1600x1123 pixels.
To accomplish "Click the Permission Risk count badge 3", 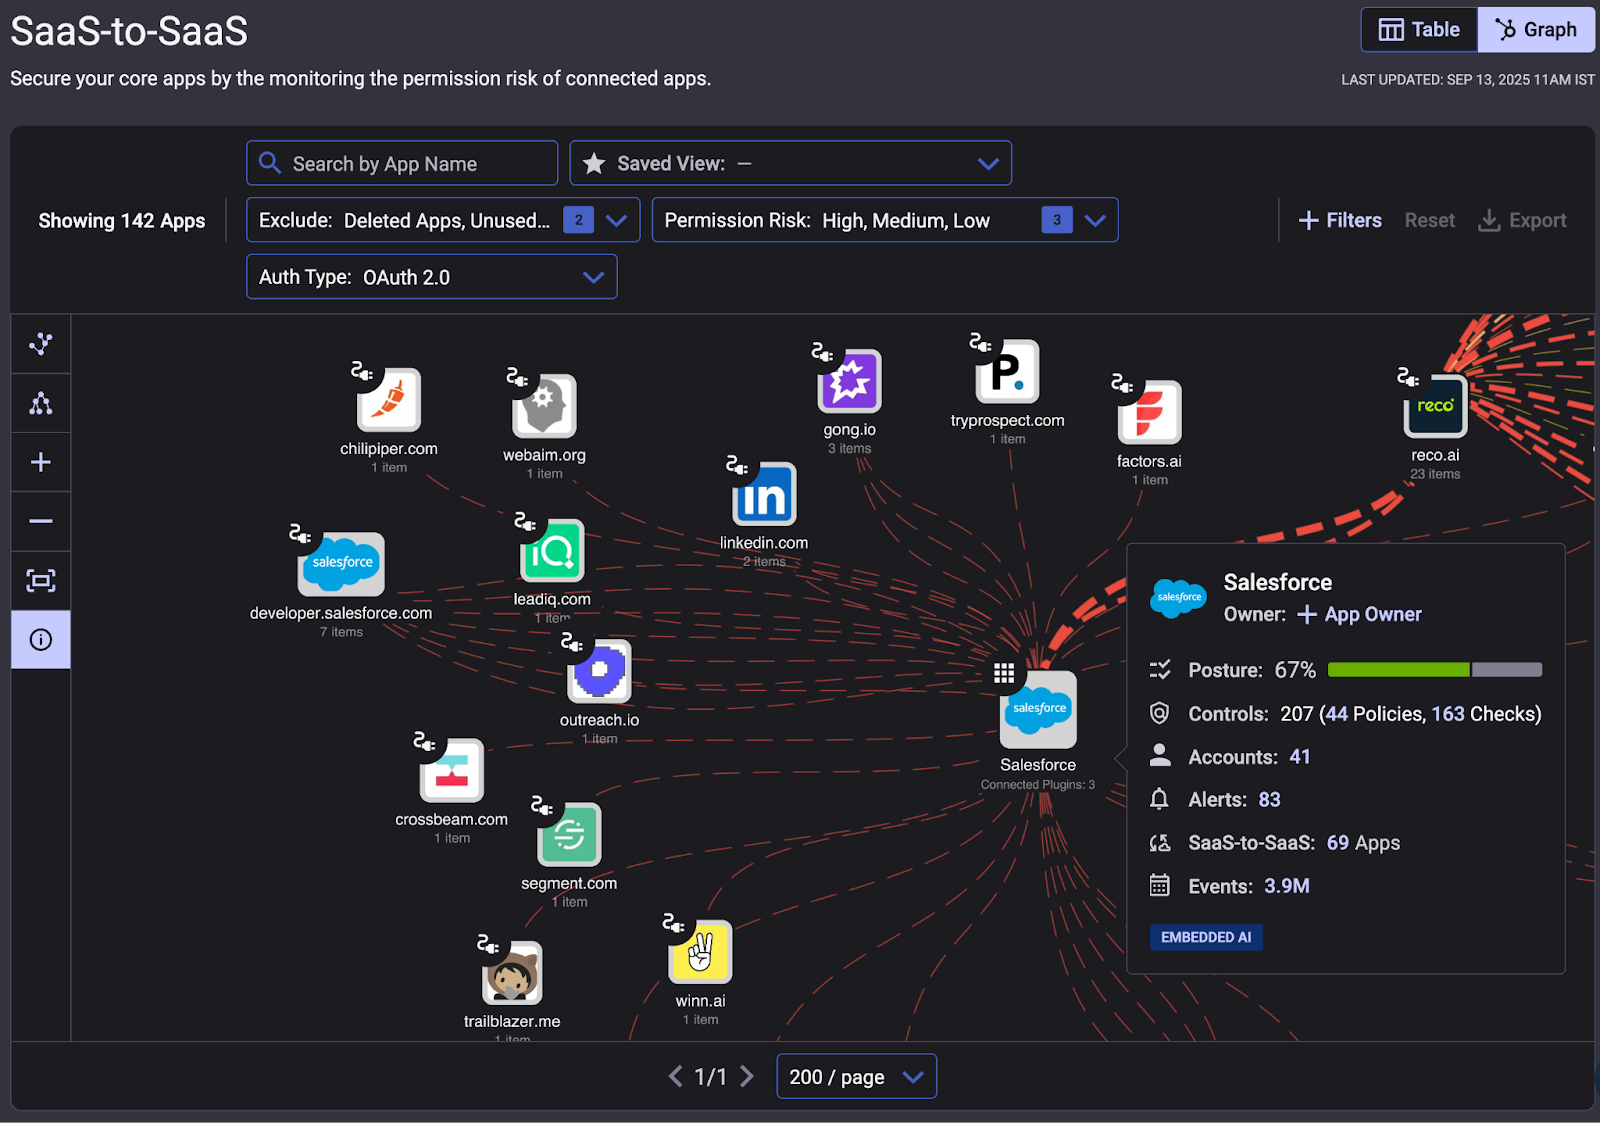I will (x=1057, y=220).
